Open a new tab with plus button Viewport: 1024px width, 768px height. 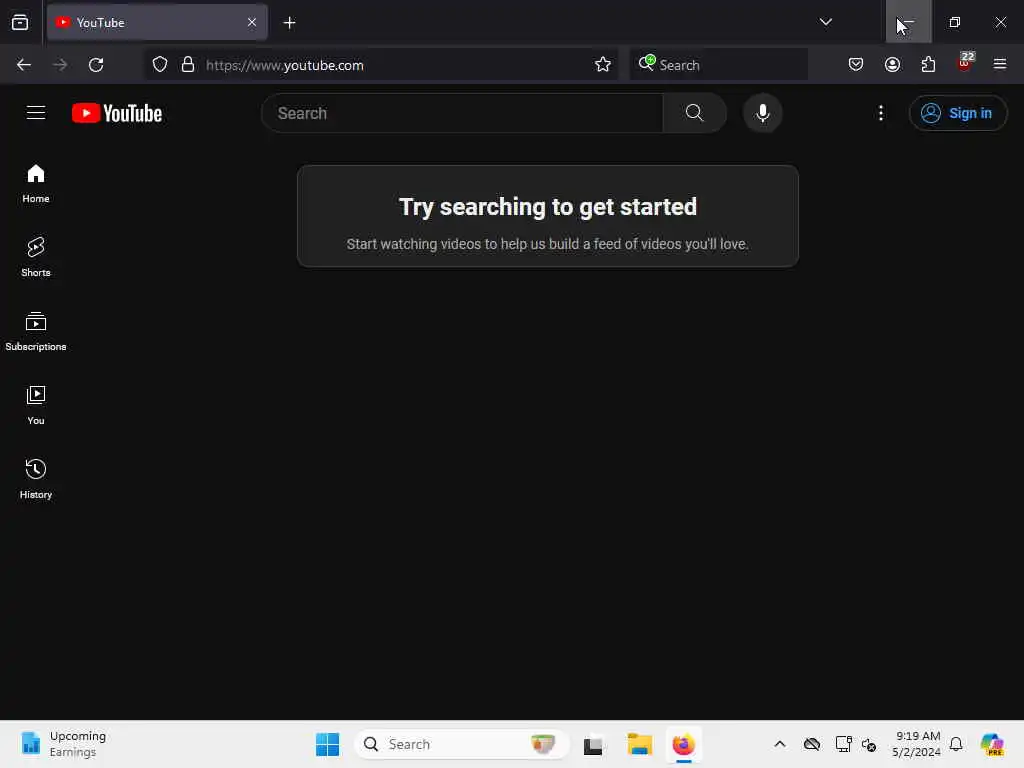click(x=289, y=23)
